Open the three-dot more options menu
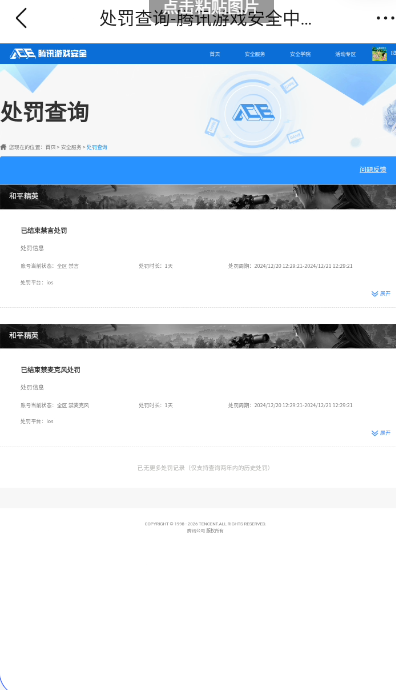 (385, 18)
